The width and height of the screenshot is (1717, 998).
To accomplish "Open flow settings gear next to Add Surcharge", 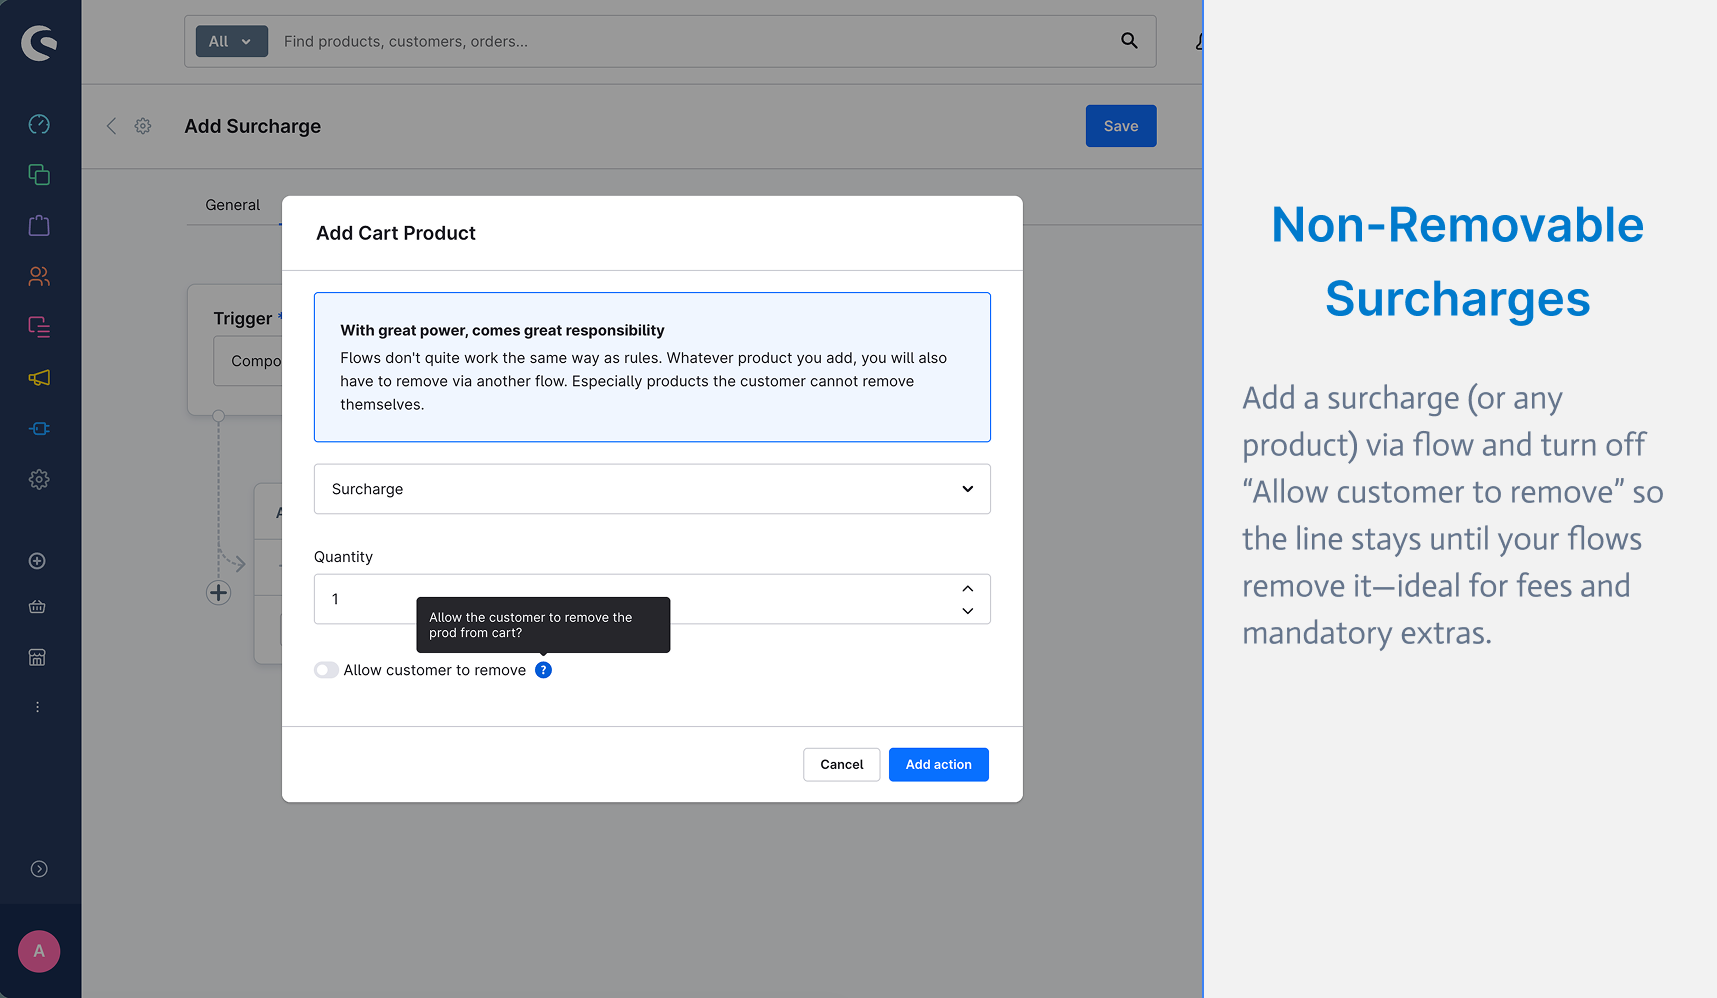I will [x=143, y=126].
